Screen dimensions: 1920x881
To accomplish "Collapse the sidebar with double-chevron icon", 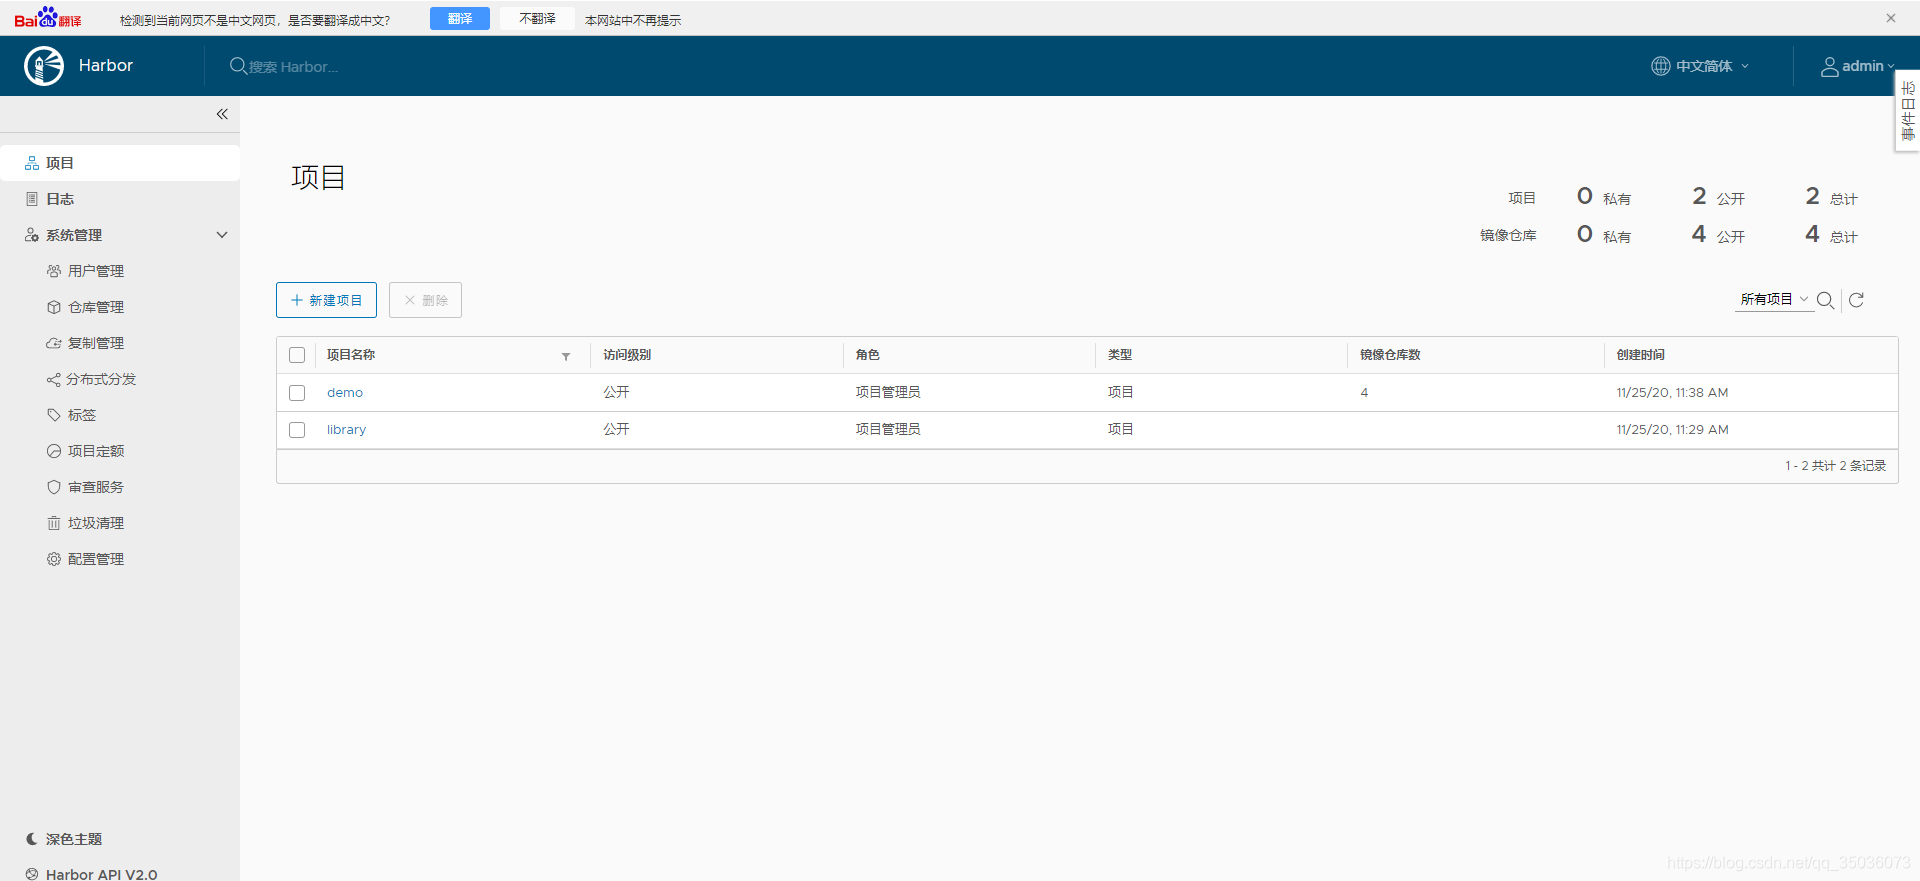I will (x=222, y=114).
